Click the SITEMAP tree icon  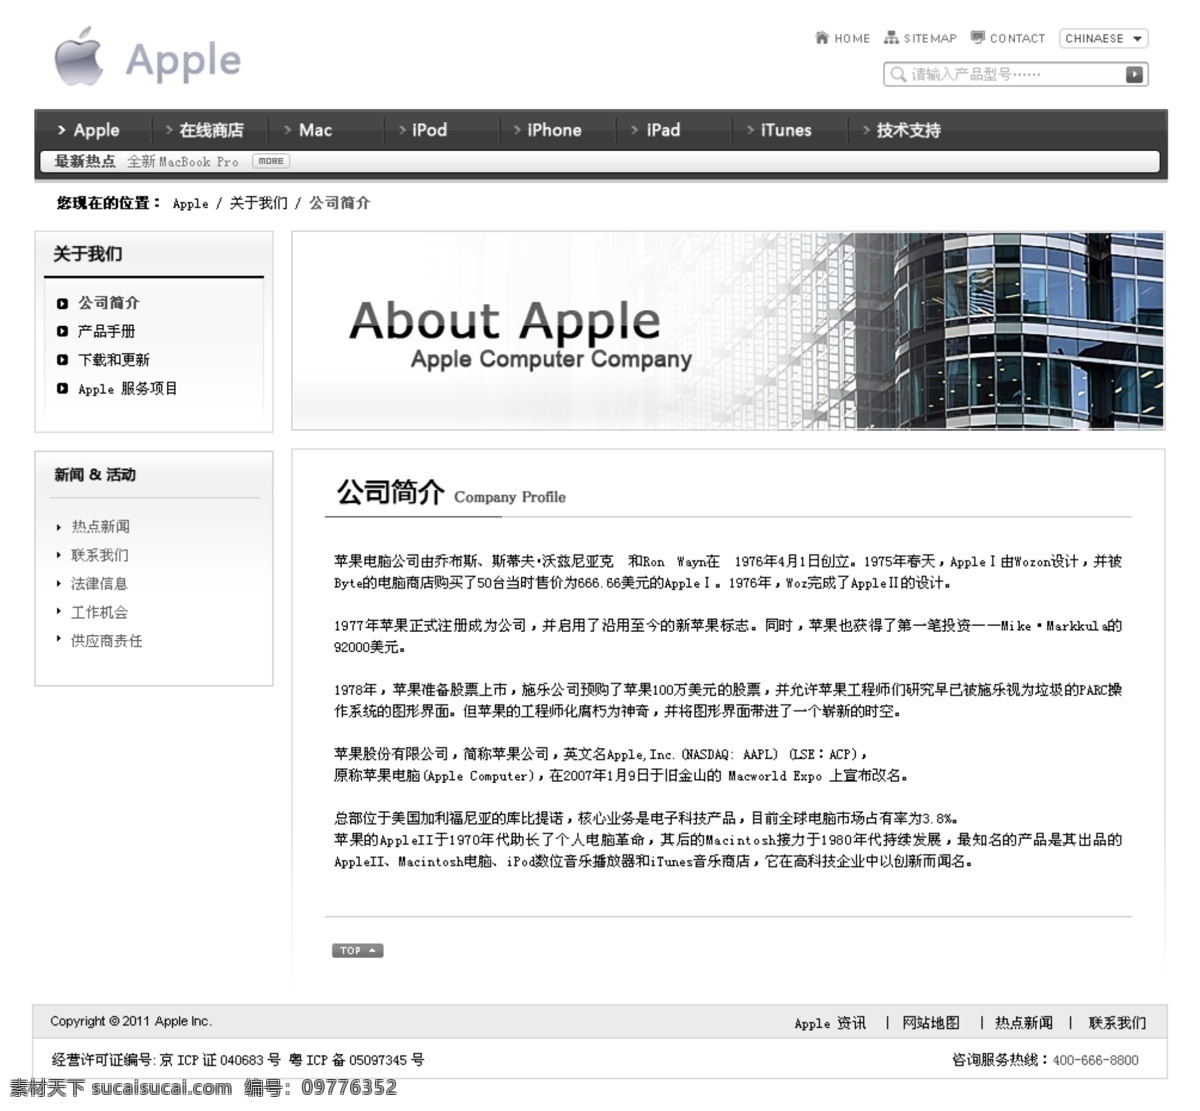tap(891, 38)
